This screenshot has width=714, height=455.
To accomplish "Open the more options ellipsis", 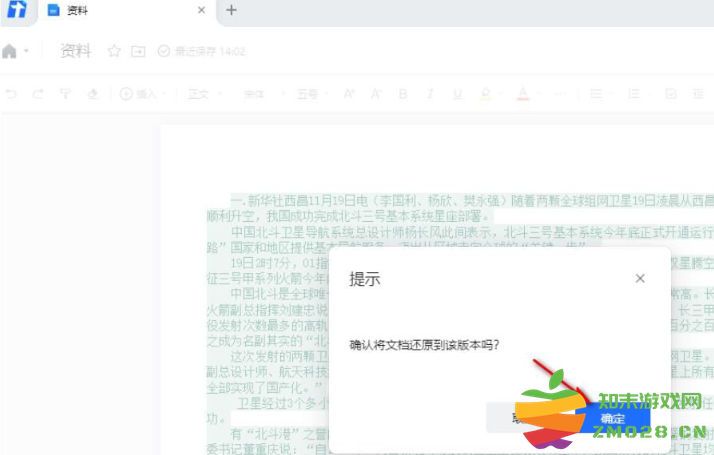I will coord(561,94).
